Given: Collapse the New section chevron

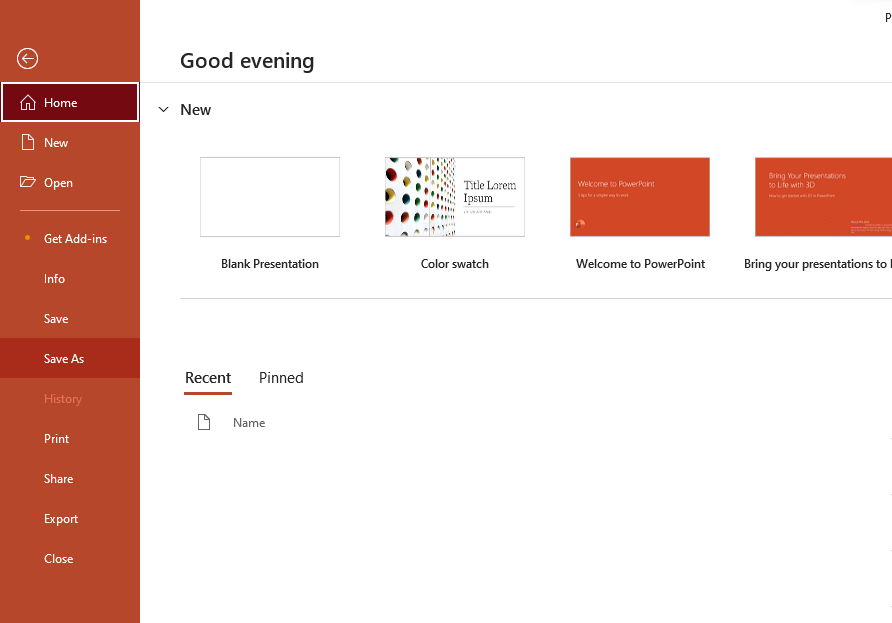Looking at the screenshot, I should (x=164, y=110).
